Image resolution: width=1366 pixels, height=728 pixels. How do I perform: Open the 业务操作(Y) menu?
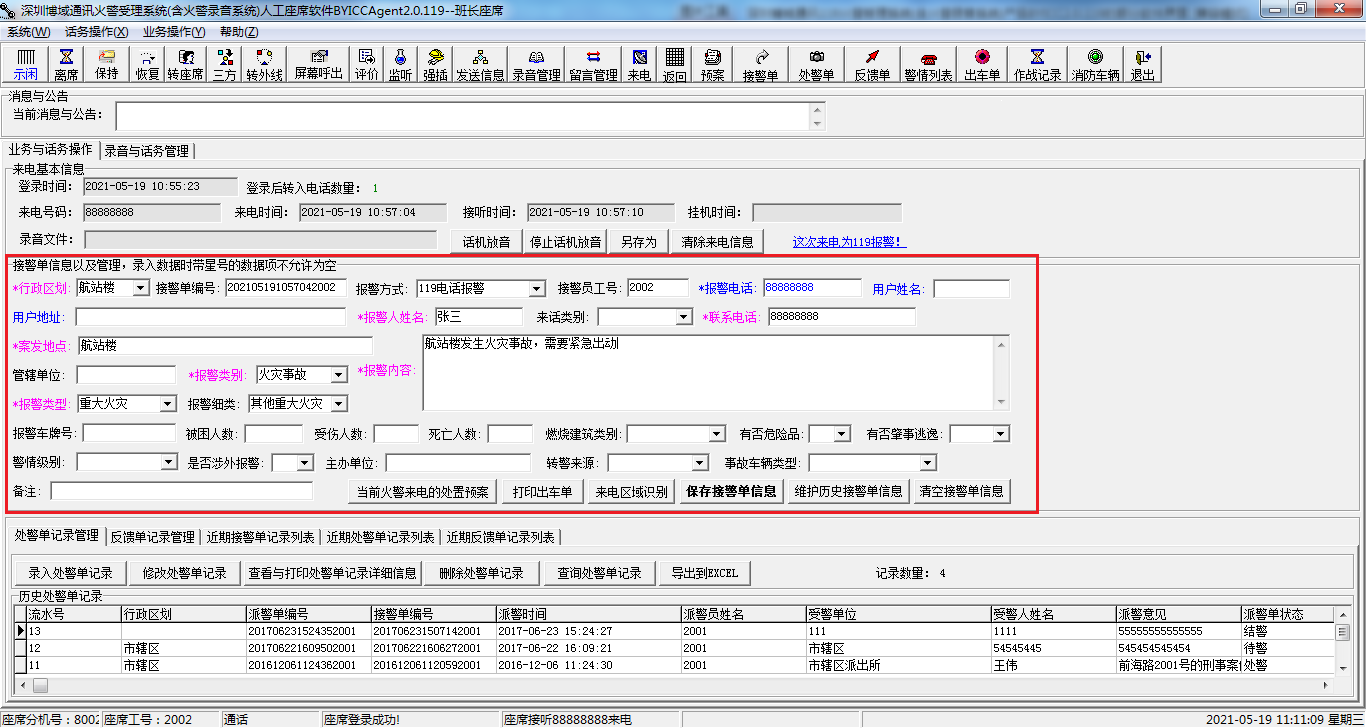[174, 32]
